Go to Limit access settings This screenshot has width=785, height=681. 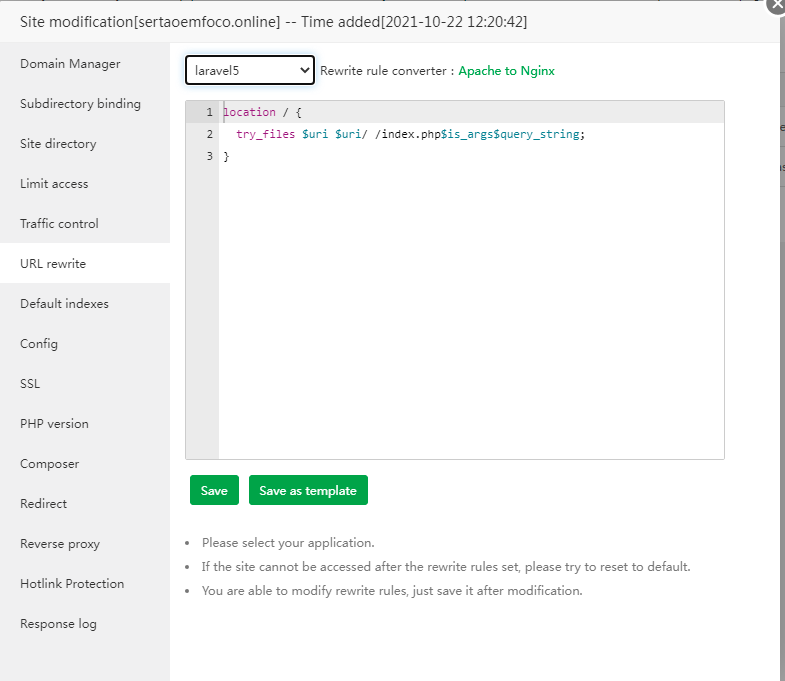click(54, 184)
